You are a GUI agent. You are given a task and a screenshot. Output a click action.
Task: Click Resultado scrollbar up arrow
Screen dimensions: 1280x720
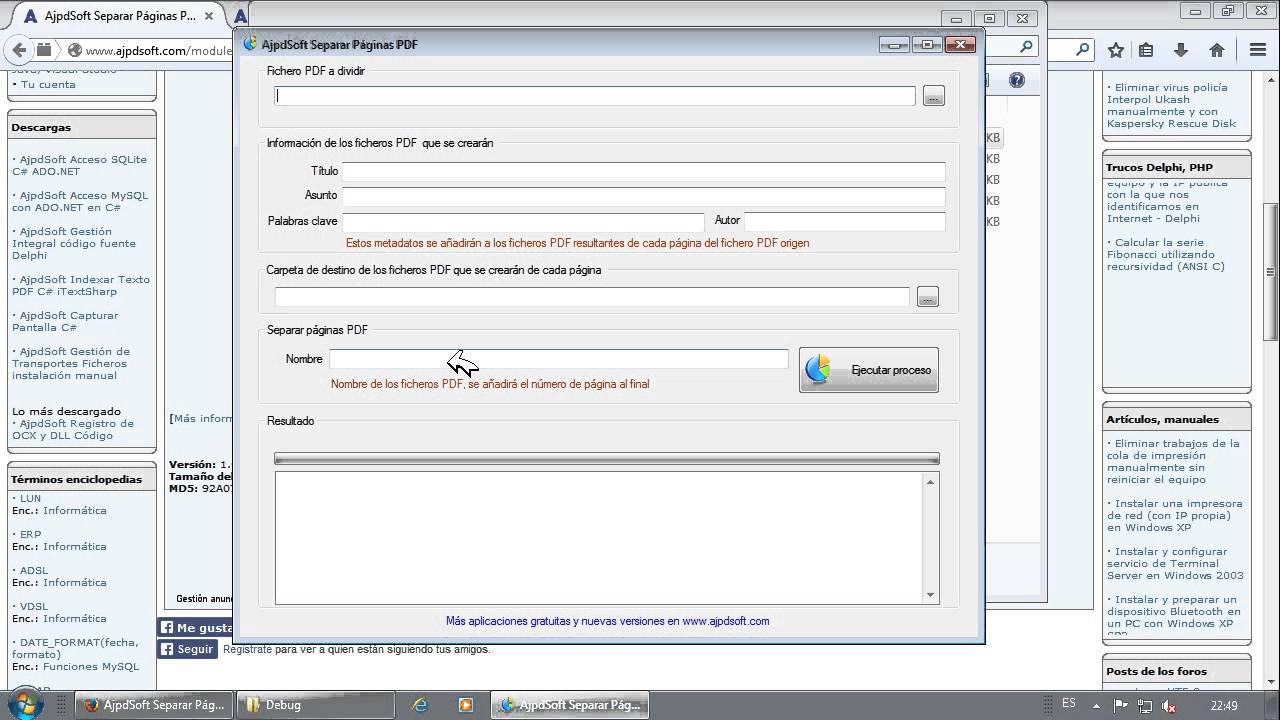(x=931, y=482)
